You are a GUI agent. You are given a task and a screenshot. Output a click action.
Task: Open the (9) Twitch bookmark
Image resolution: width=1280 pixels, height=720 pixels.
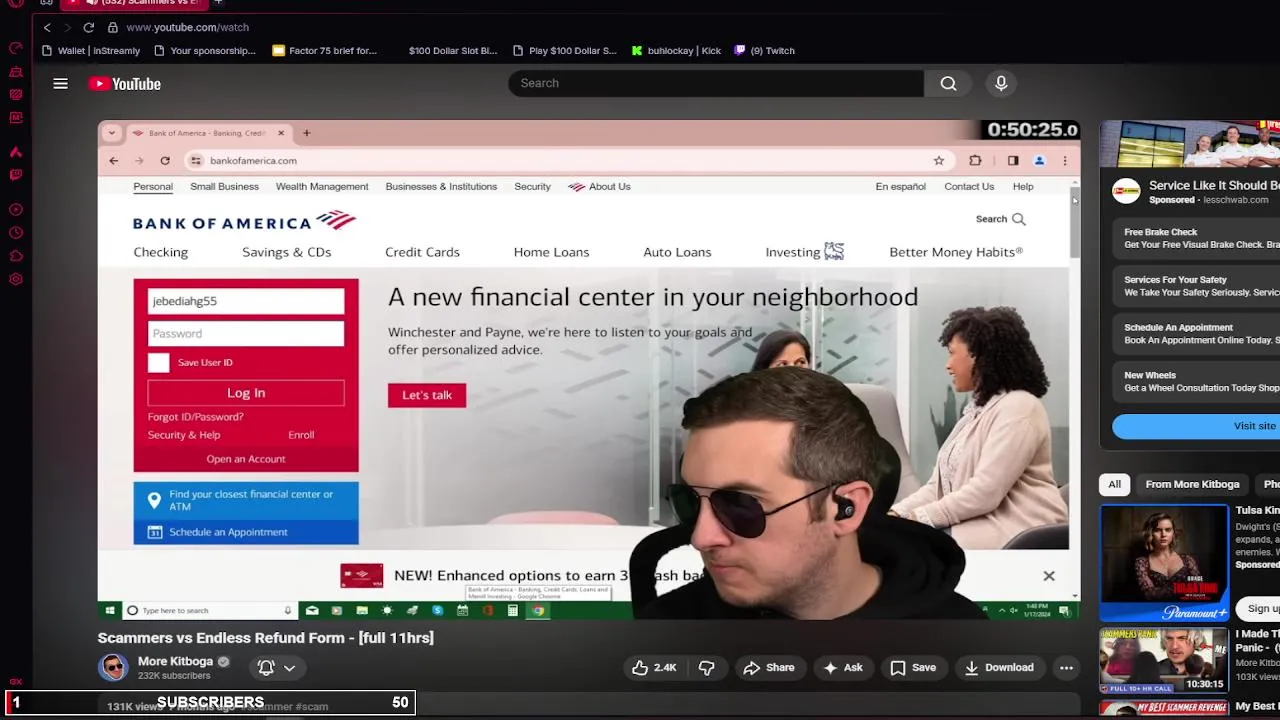click(765, 50)
